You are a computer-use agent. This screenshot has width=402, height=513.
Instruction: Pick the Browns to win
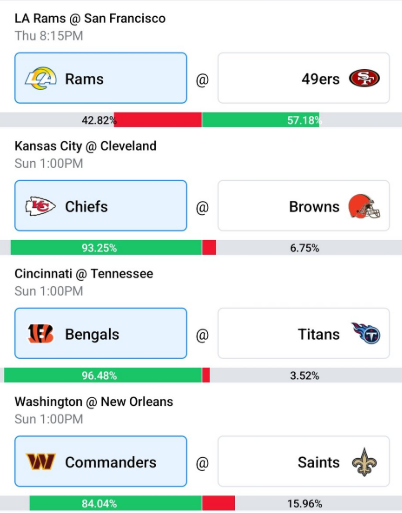(304, 206)
